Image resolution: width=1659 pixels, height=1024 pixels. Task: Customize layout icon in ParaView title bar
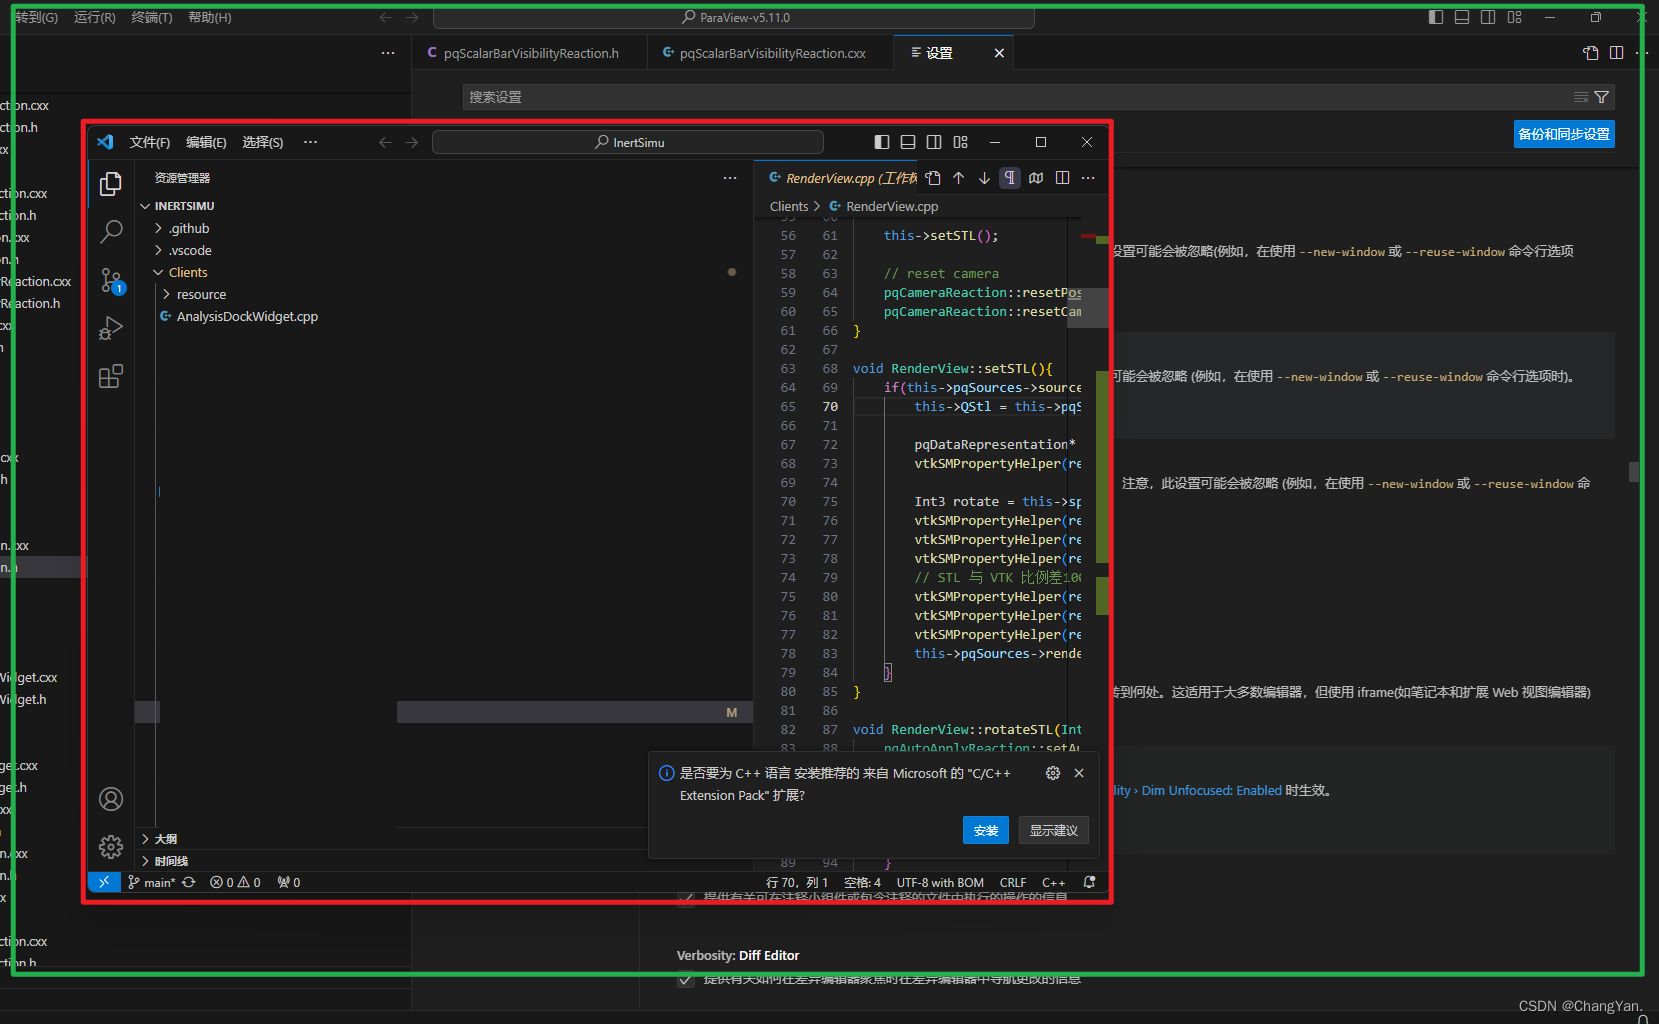[1514, 17]
